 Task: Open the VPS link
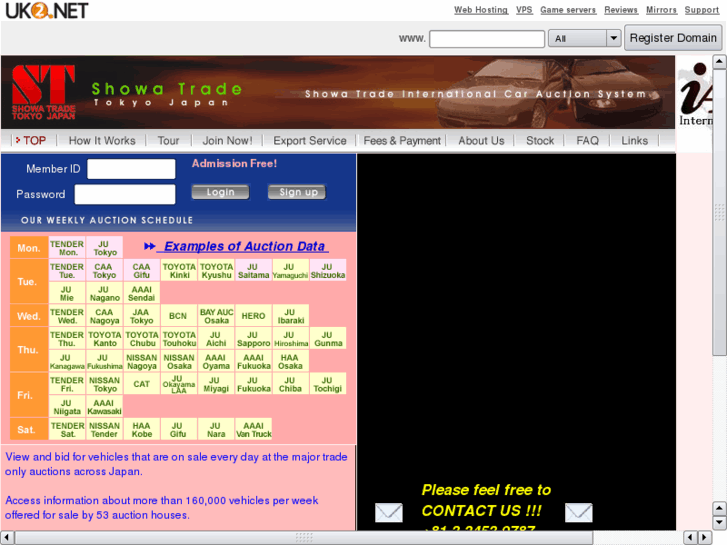[x=524, y=10]
